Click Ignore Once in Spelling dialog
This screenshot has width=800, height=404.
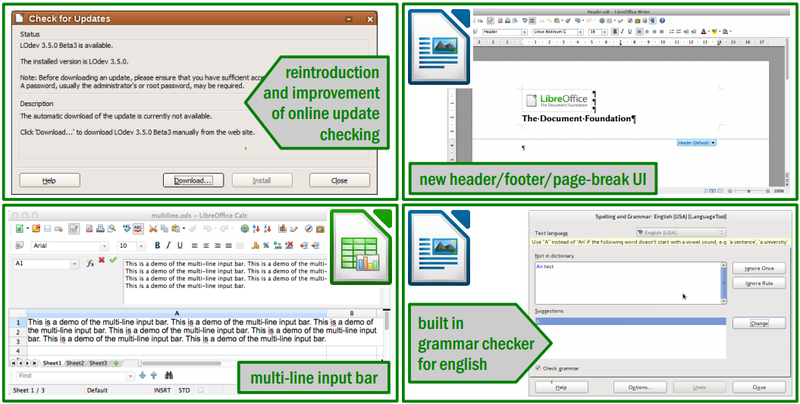(x=759, y=268)
